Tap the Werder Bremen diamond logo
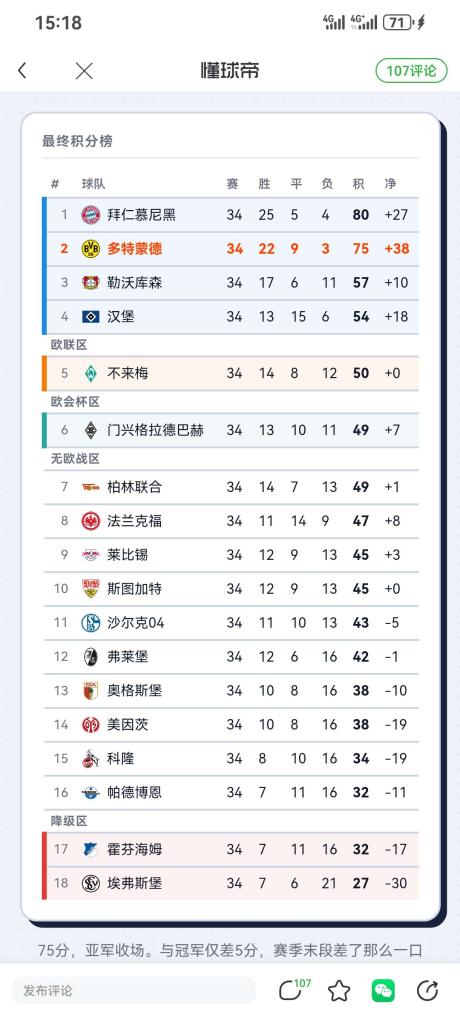Image resolution: width=460 pixels, height=1018 pixels. pos(91,373)
